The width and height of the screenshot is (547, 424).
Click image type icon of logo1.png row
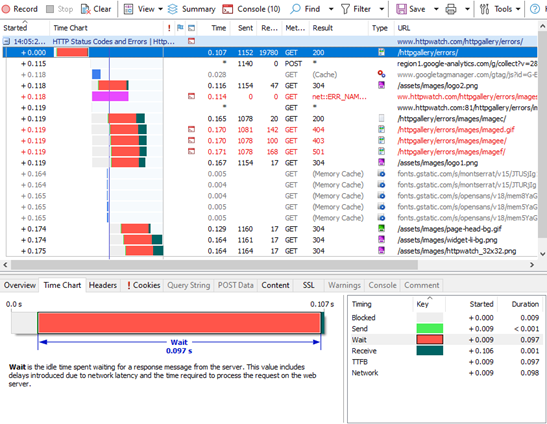[381, 162]
